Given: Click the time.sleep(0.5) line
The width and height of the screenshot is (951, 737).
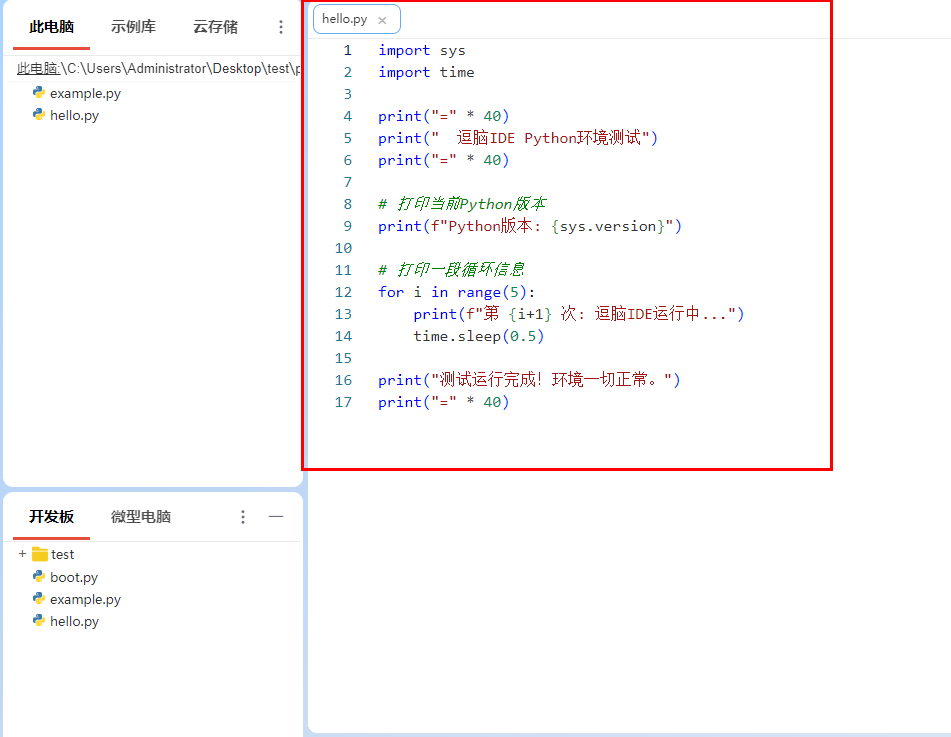Looking at the screenshot, I should pyautogui.click(x=479, y=336).
